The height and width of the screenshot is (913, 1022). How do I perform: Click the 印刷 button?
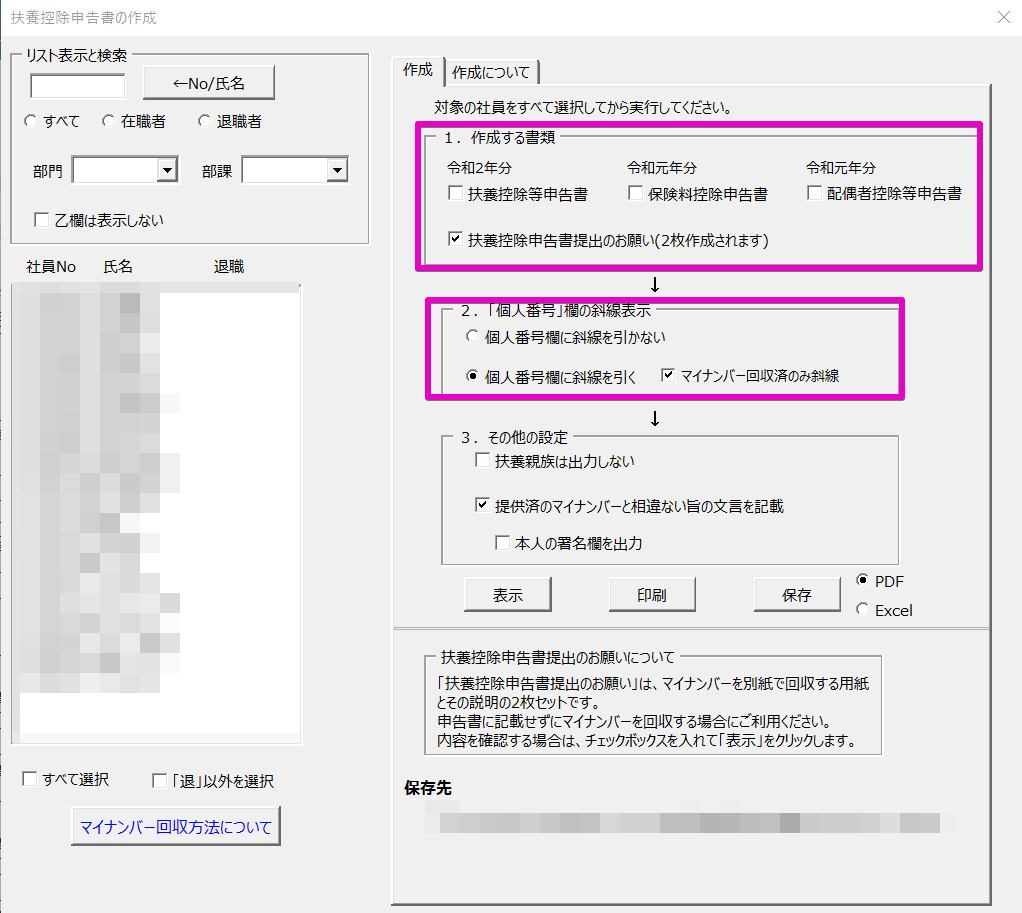pyautogui.click(x=652, y=595)
